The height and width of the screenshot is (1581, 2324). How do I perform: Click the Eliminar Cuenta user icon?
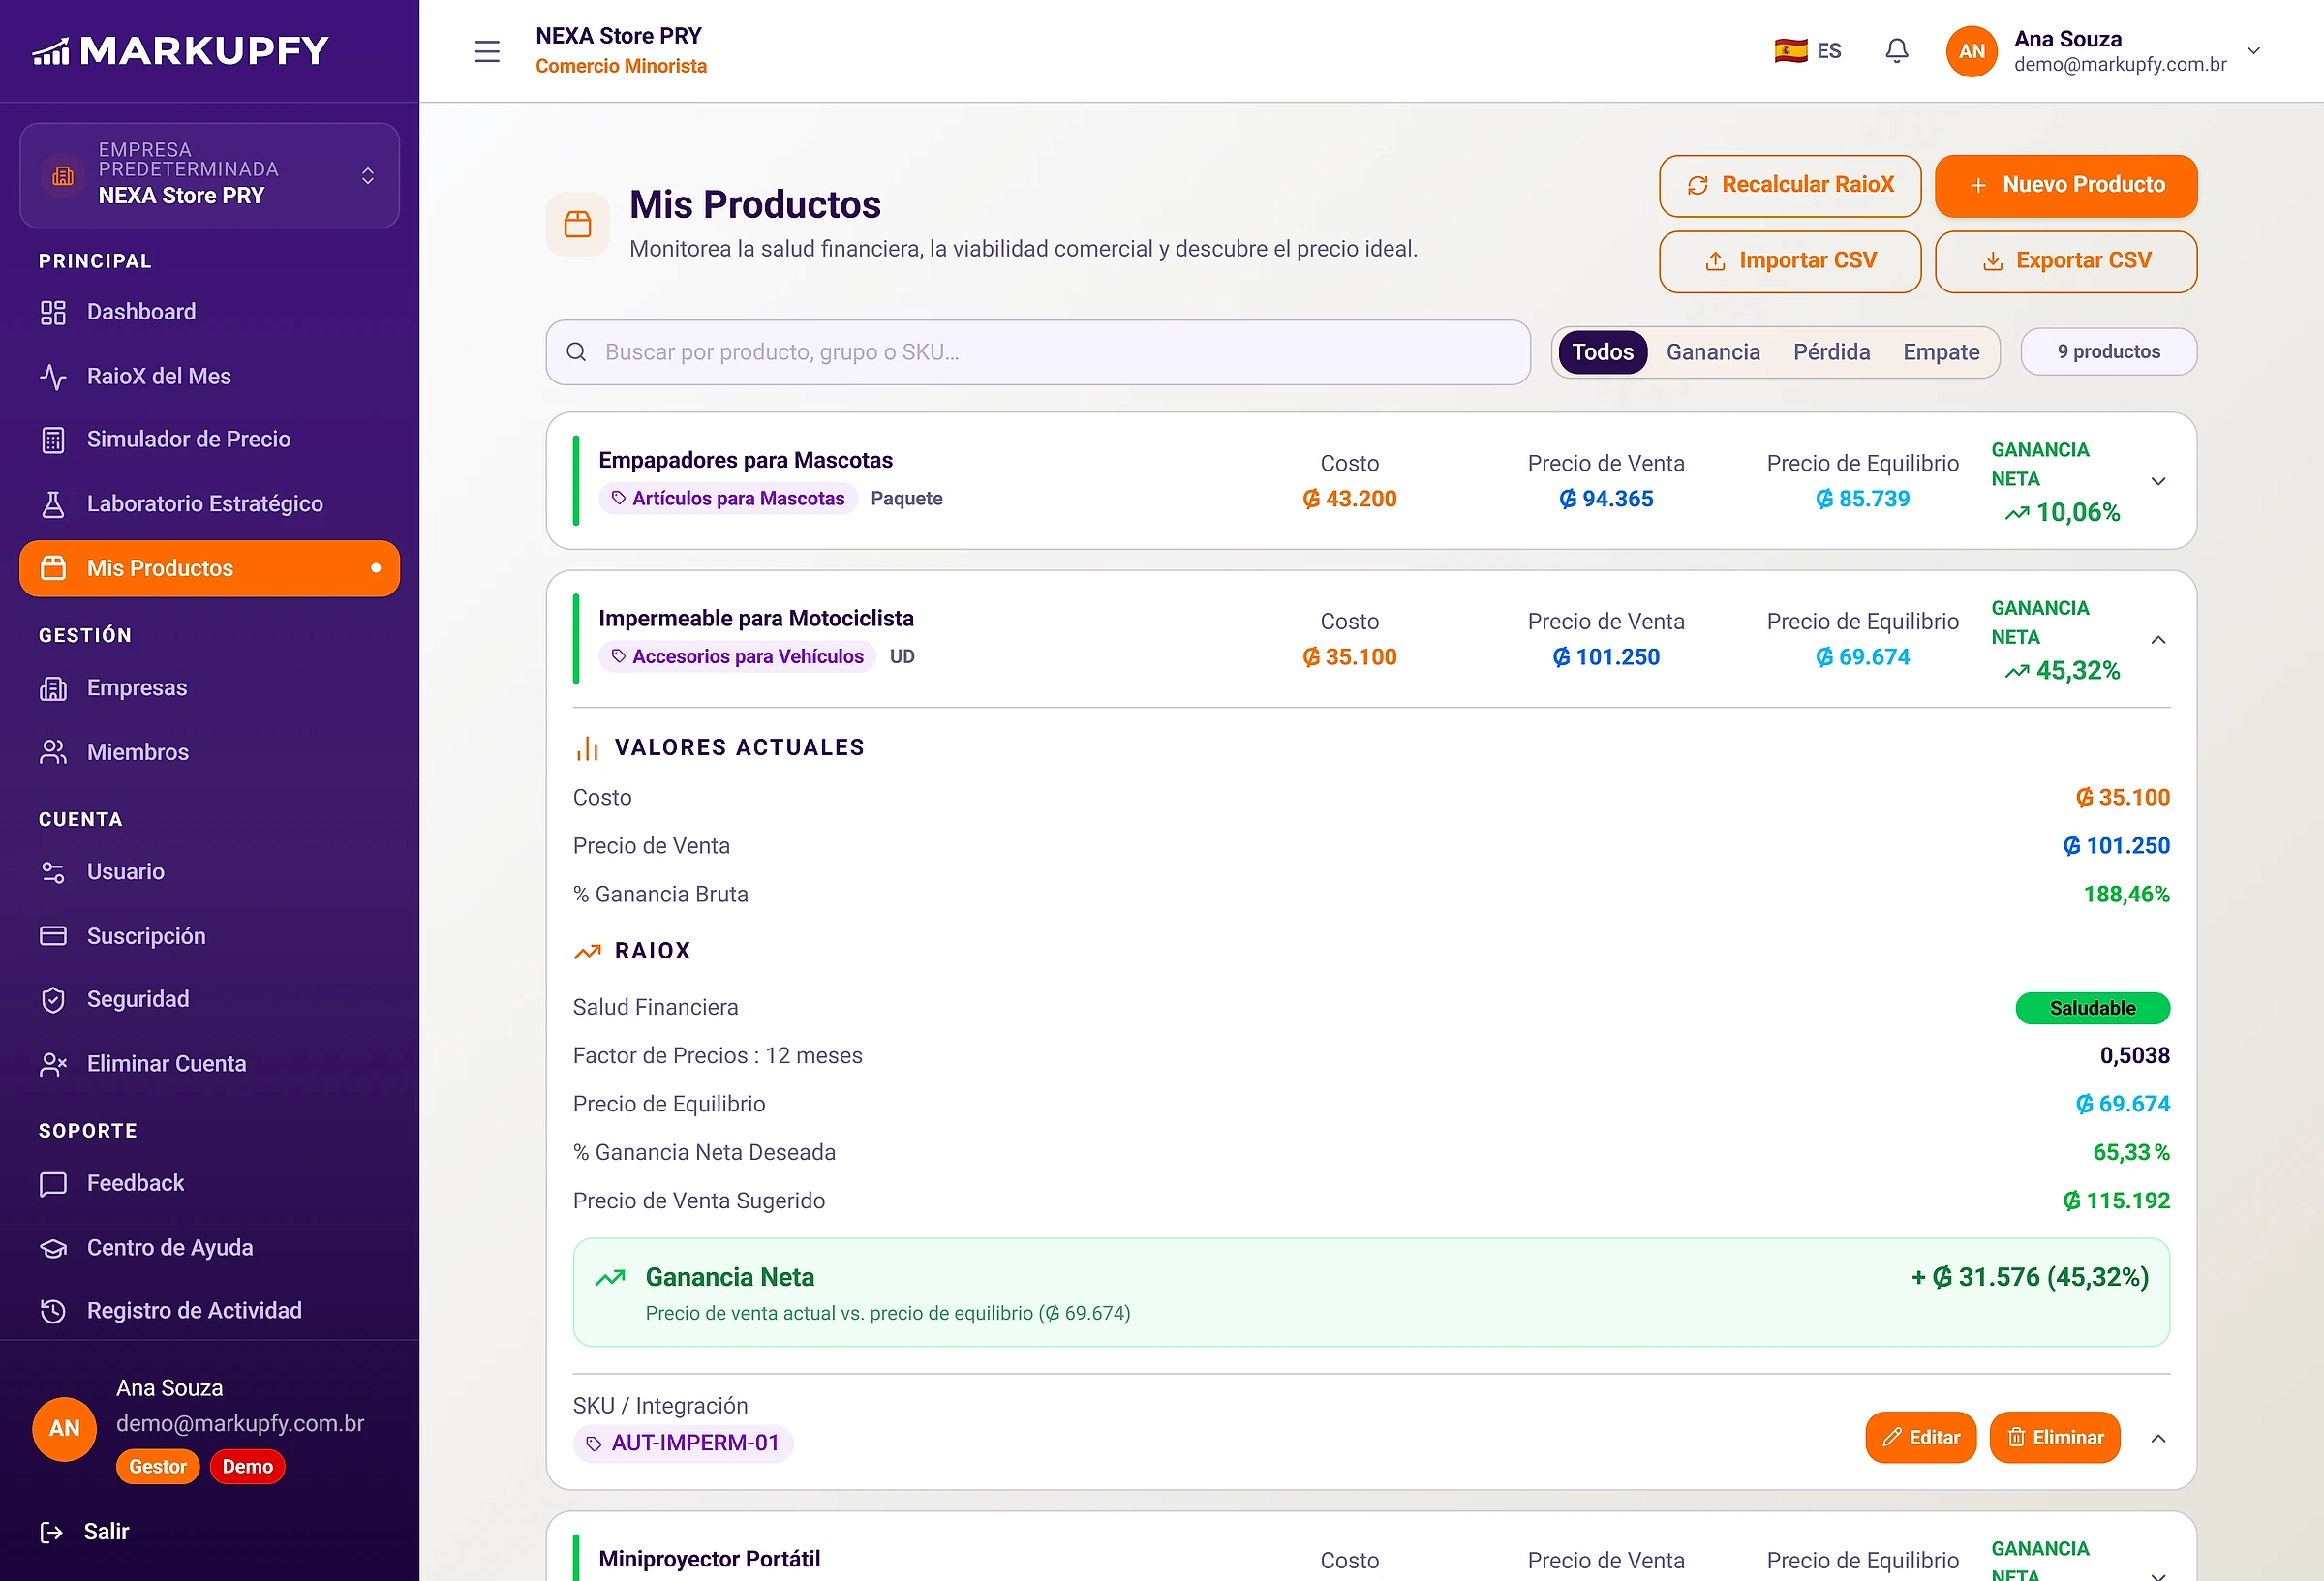53,1064
